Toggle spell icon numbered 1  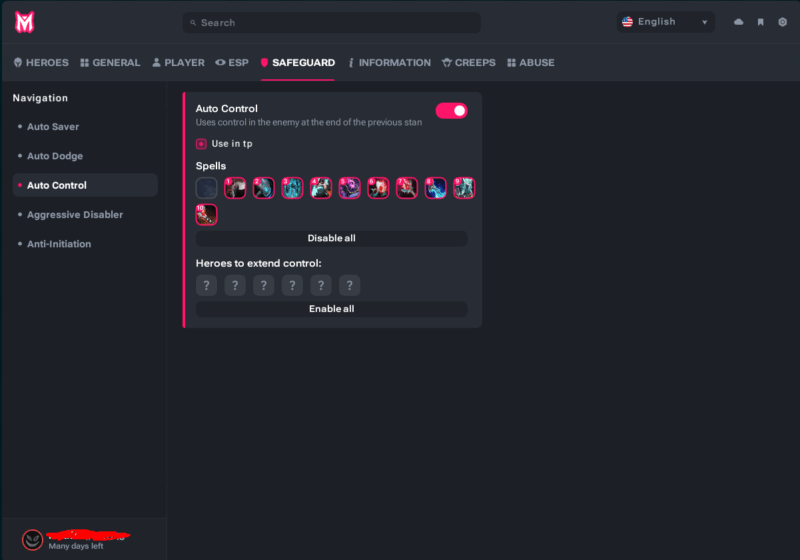[235, 188]
